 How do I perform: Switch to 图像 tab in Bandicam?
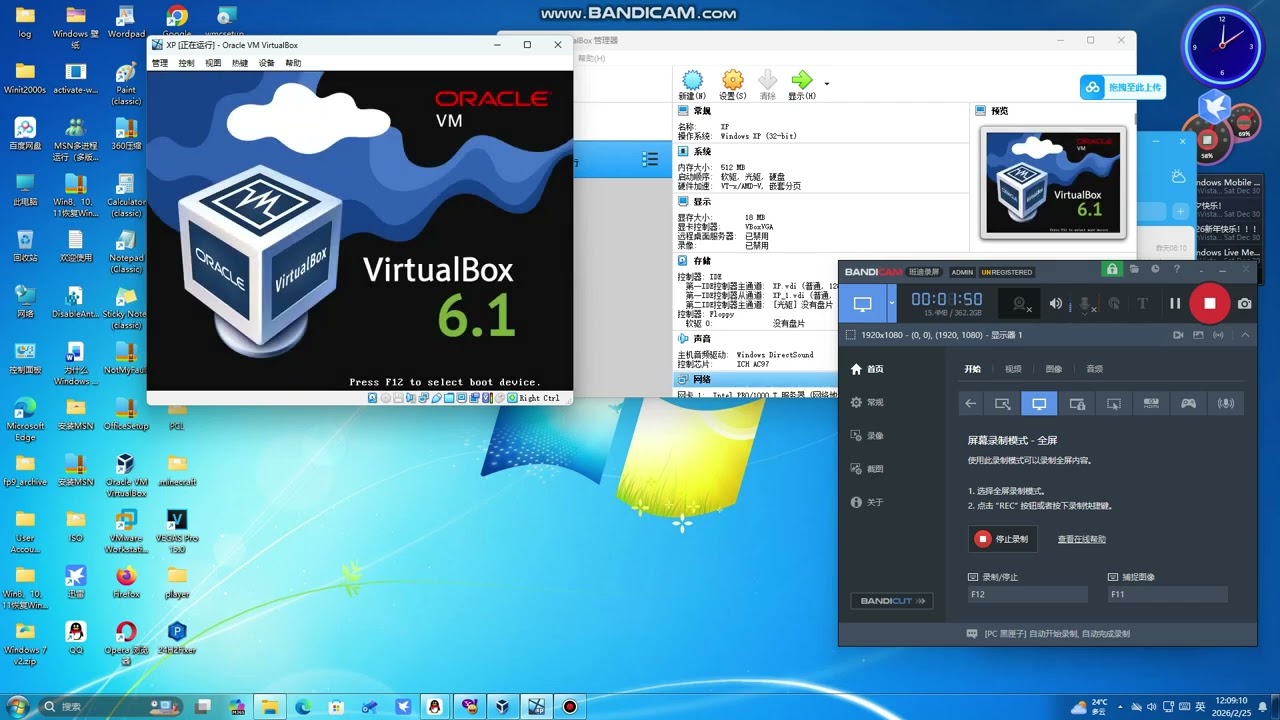(x=1054, y=369)
